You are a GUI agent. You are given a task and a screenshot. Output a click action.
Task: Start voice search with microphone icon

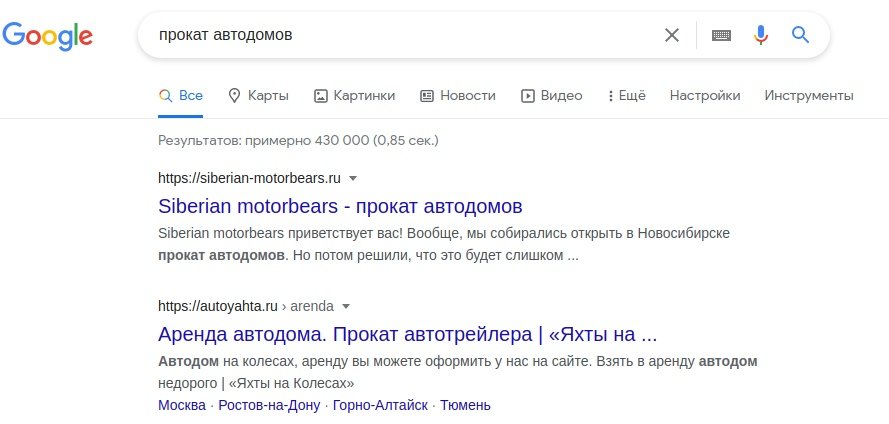pyautogui.click(x=761, y=35)
